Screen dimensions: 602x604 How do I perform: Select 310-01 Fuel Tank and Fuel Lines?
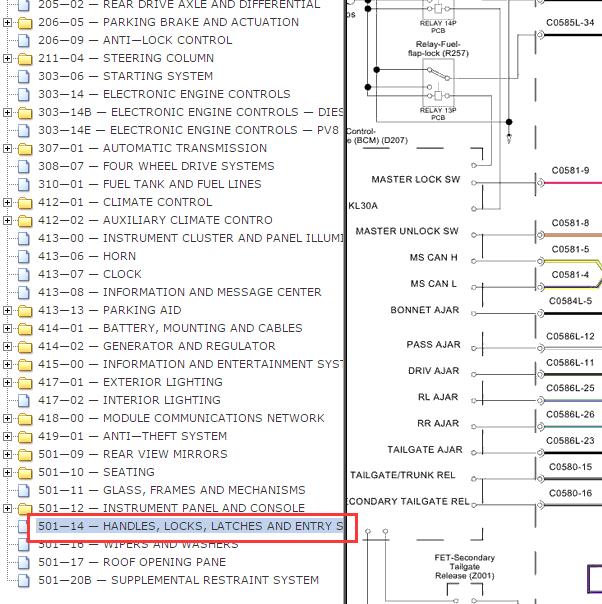[149, 184]
